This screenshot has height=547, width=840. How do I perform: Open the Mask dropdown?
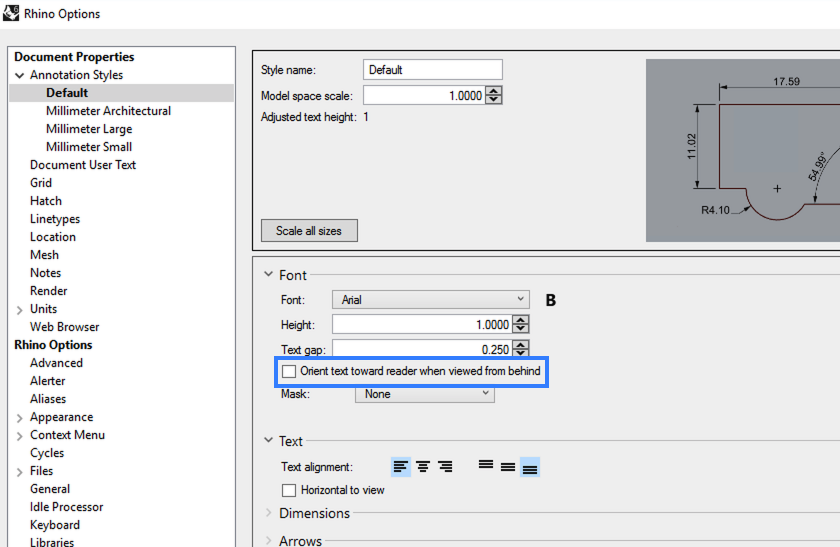point(425,394)
